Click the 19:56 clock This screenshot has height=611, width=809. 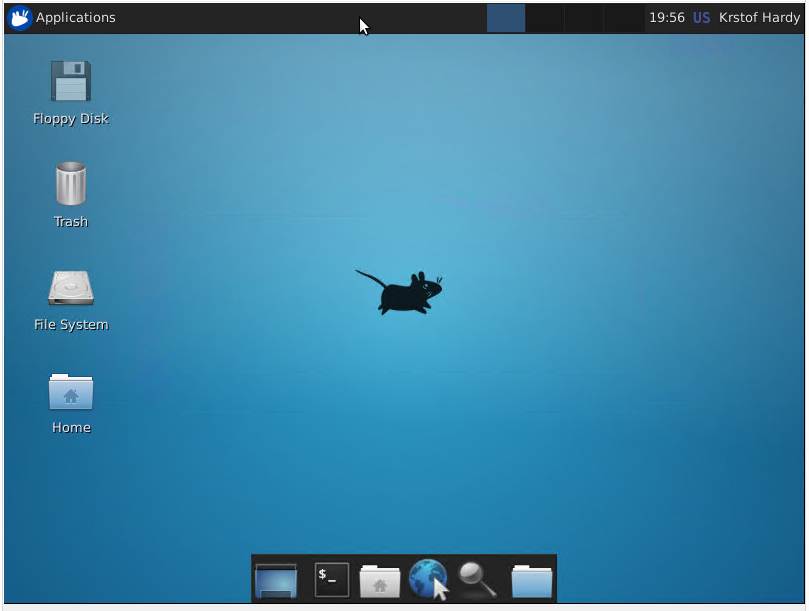pos(667,18)
